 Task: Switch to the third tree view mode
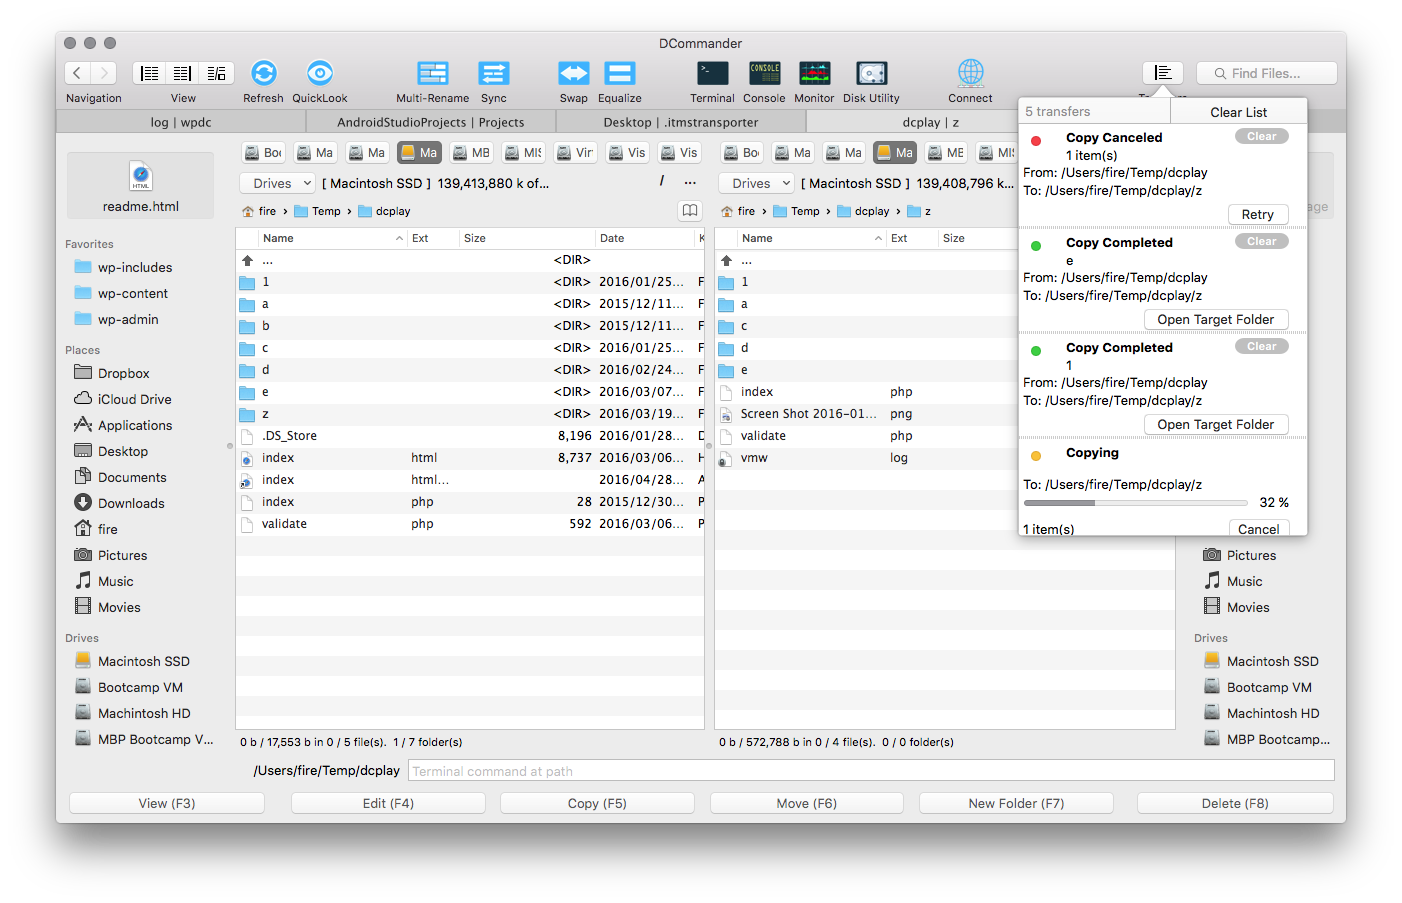(x=216, y=73)
